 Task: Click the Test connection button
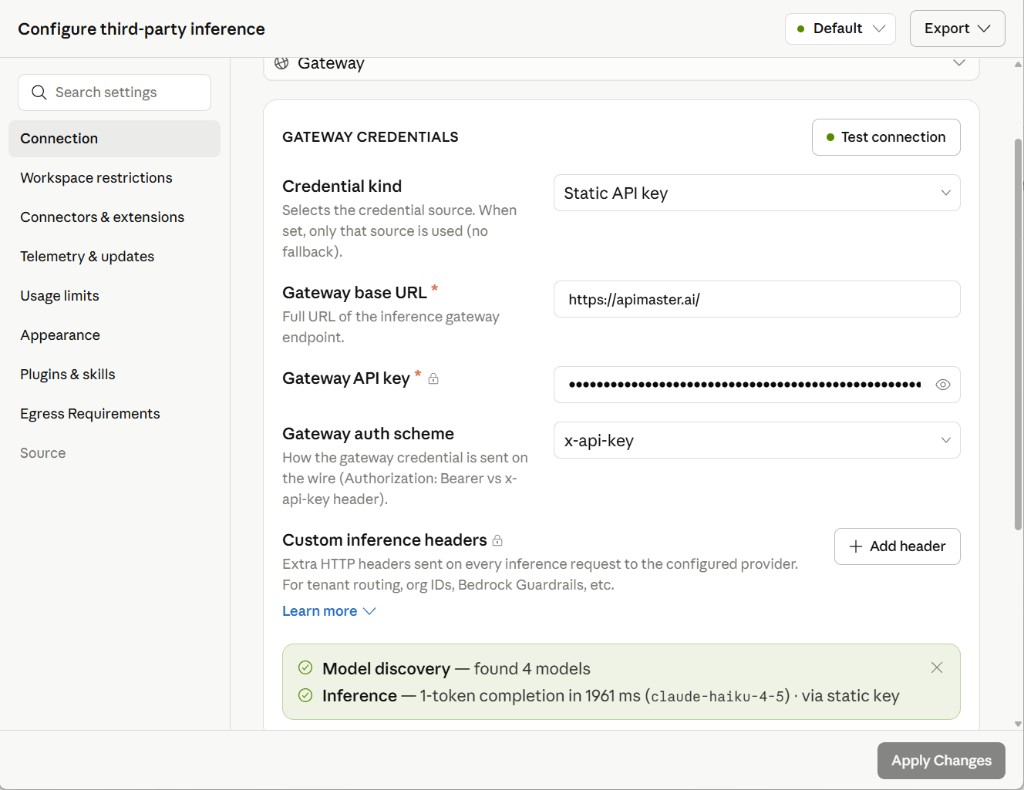886,137
